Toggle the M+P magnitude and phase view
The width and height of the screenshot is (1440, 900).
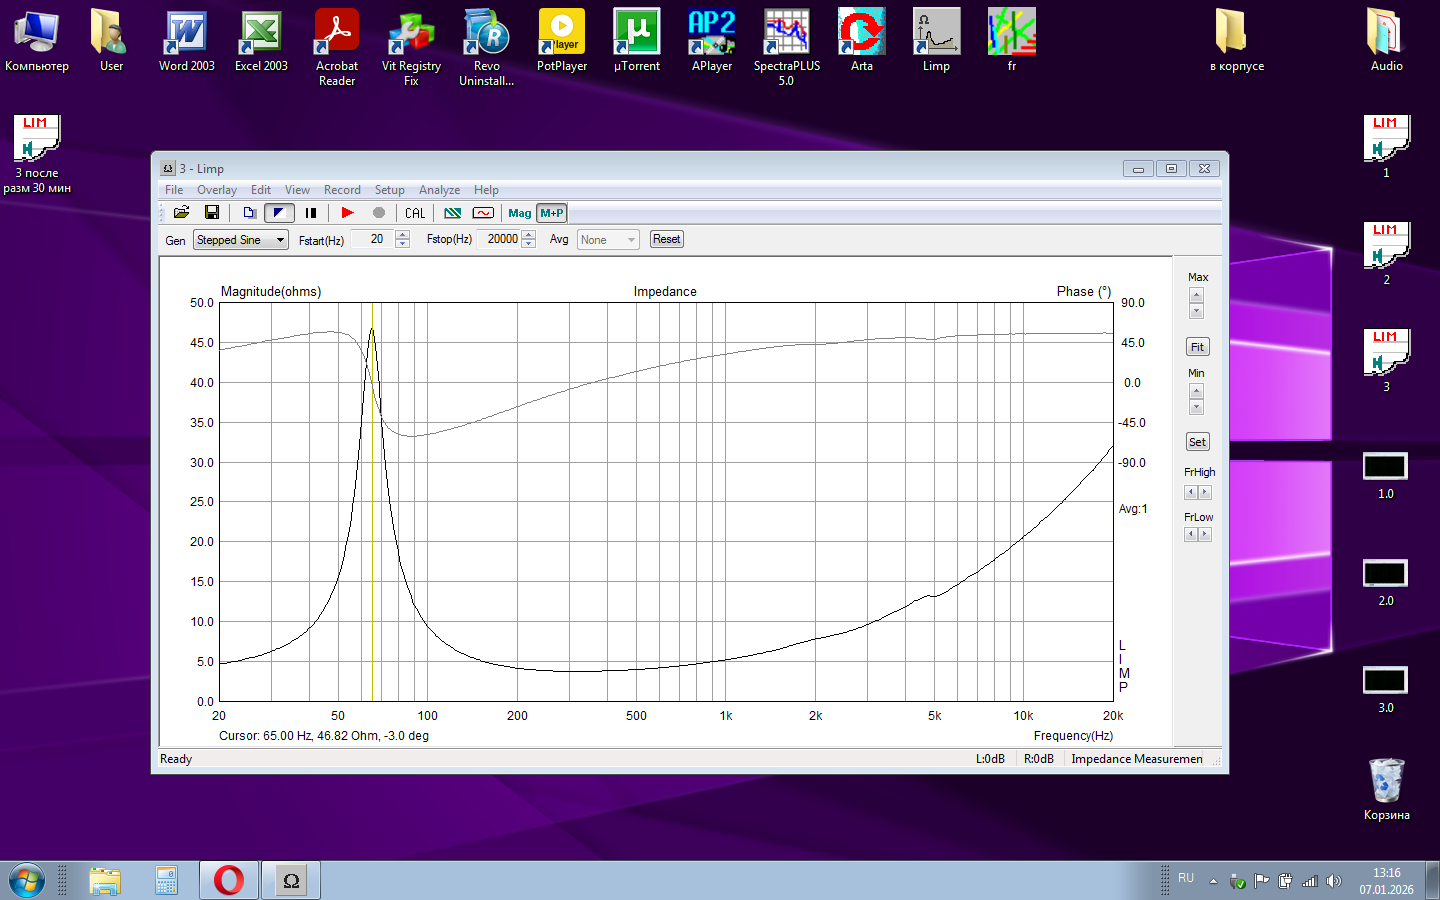(x=552, y=213)
